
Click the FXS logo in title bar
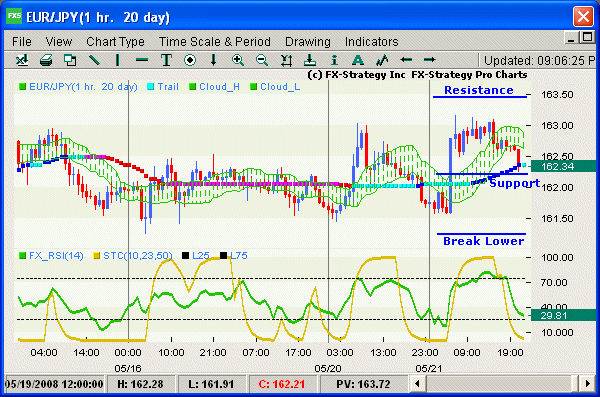(x=14, y=17)
